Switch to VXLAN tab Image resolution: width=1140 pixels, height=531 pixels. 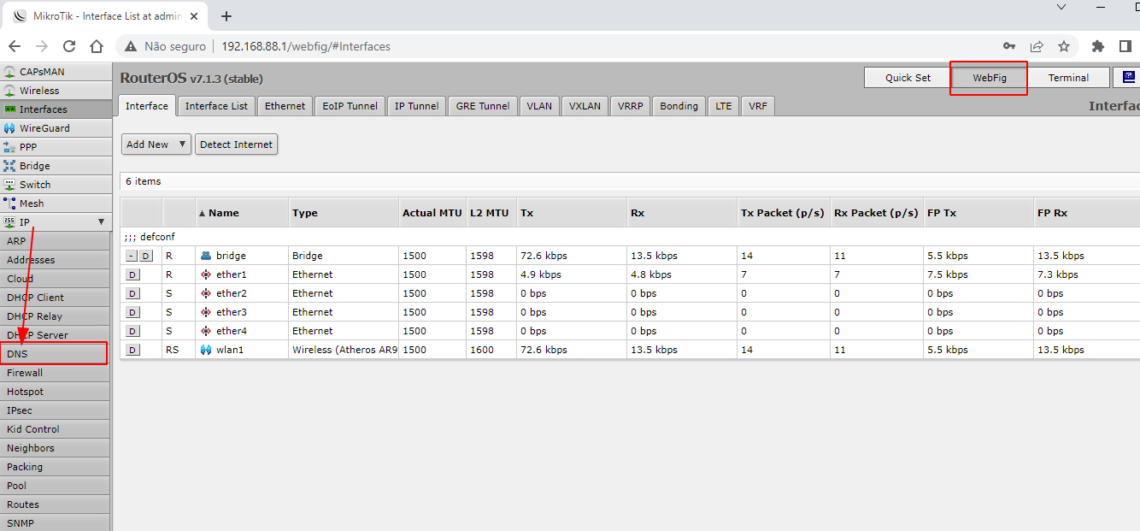(x=585, y=105)
